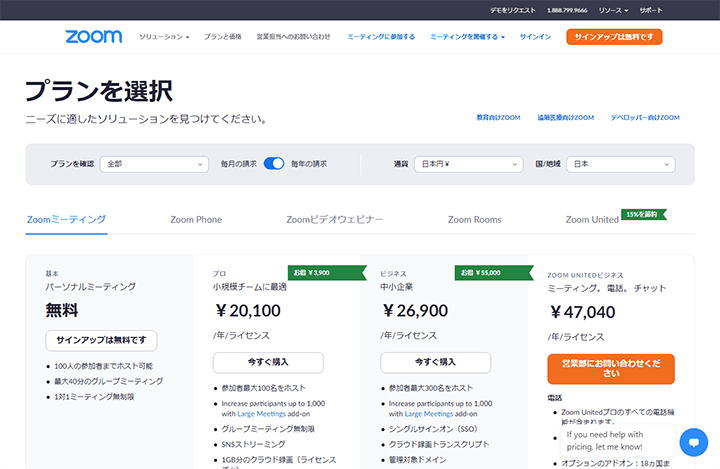
Task: Expand the 通貨 currency dropdown
Action: tap(469, 164)
